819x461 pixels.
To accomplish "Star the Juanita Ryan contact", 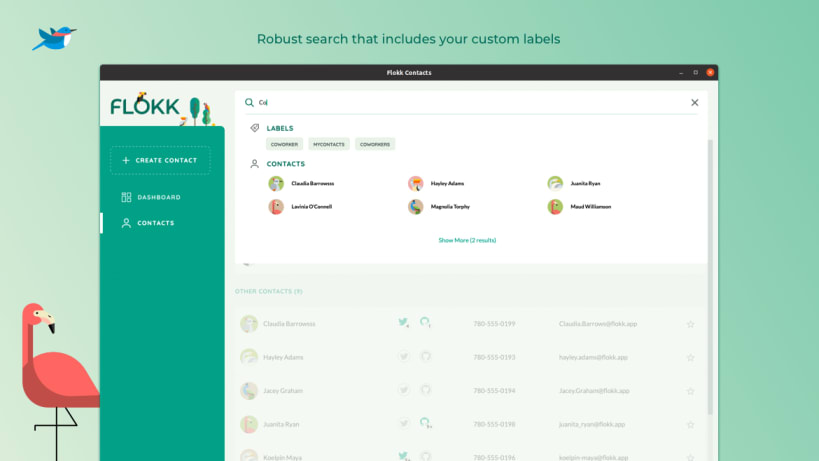I will (x=691, y=424).
